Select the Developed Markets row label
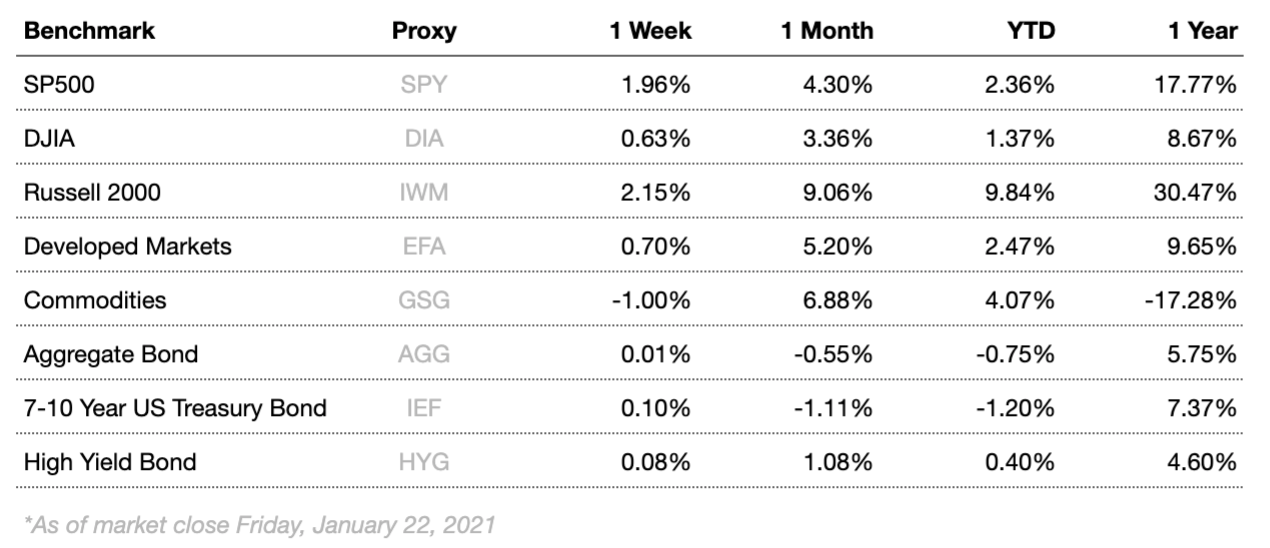 pos(127,246)
